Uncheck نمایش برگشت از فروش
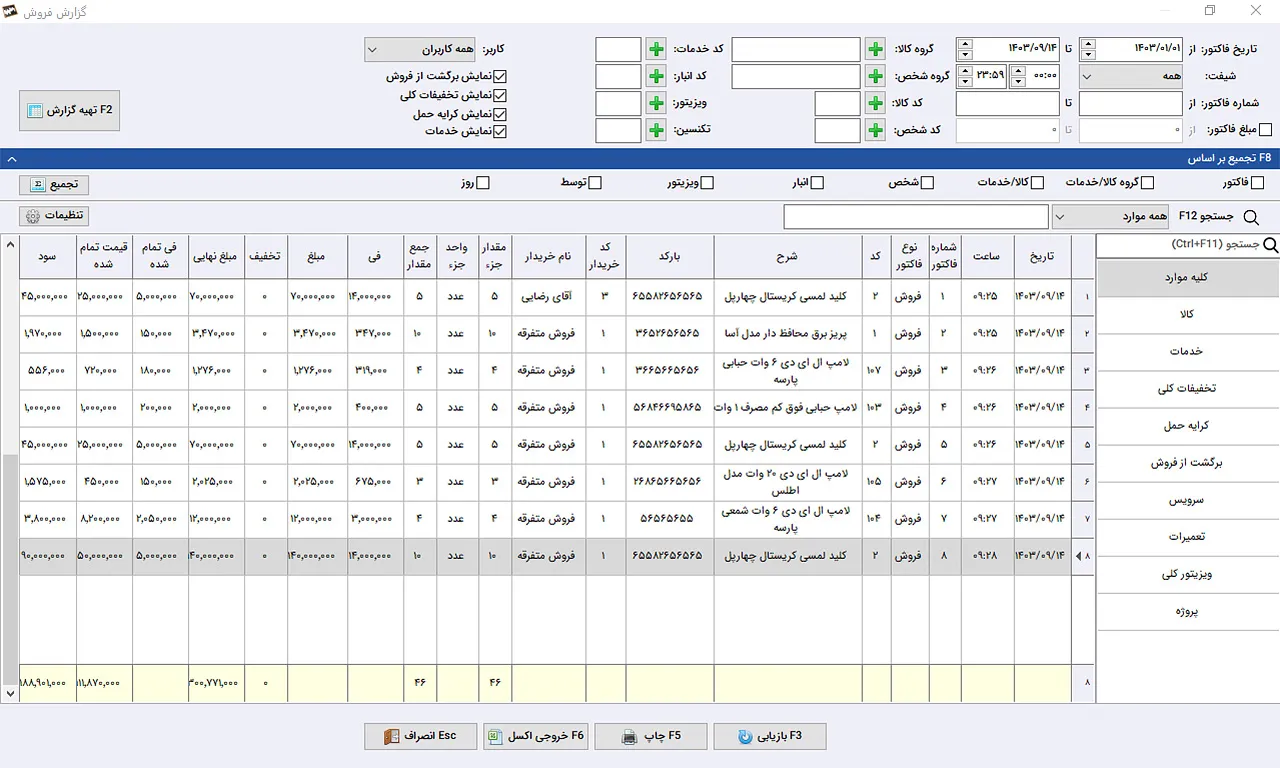 tap(501, 76)
